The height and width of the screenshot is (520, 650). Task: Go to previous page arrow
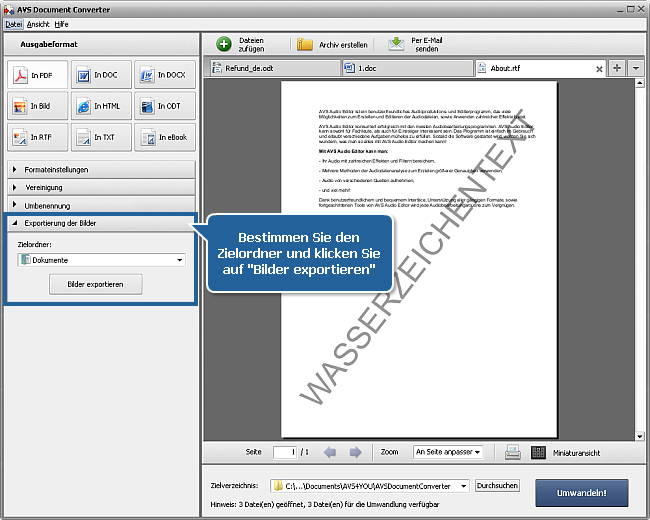pyautogui.click(x=330, y=452)
